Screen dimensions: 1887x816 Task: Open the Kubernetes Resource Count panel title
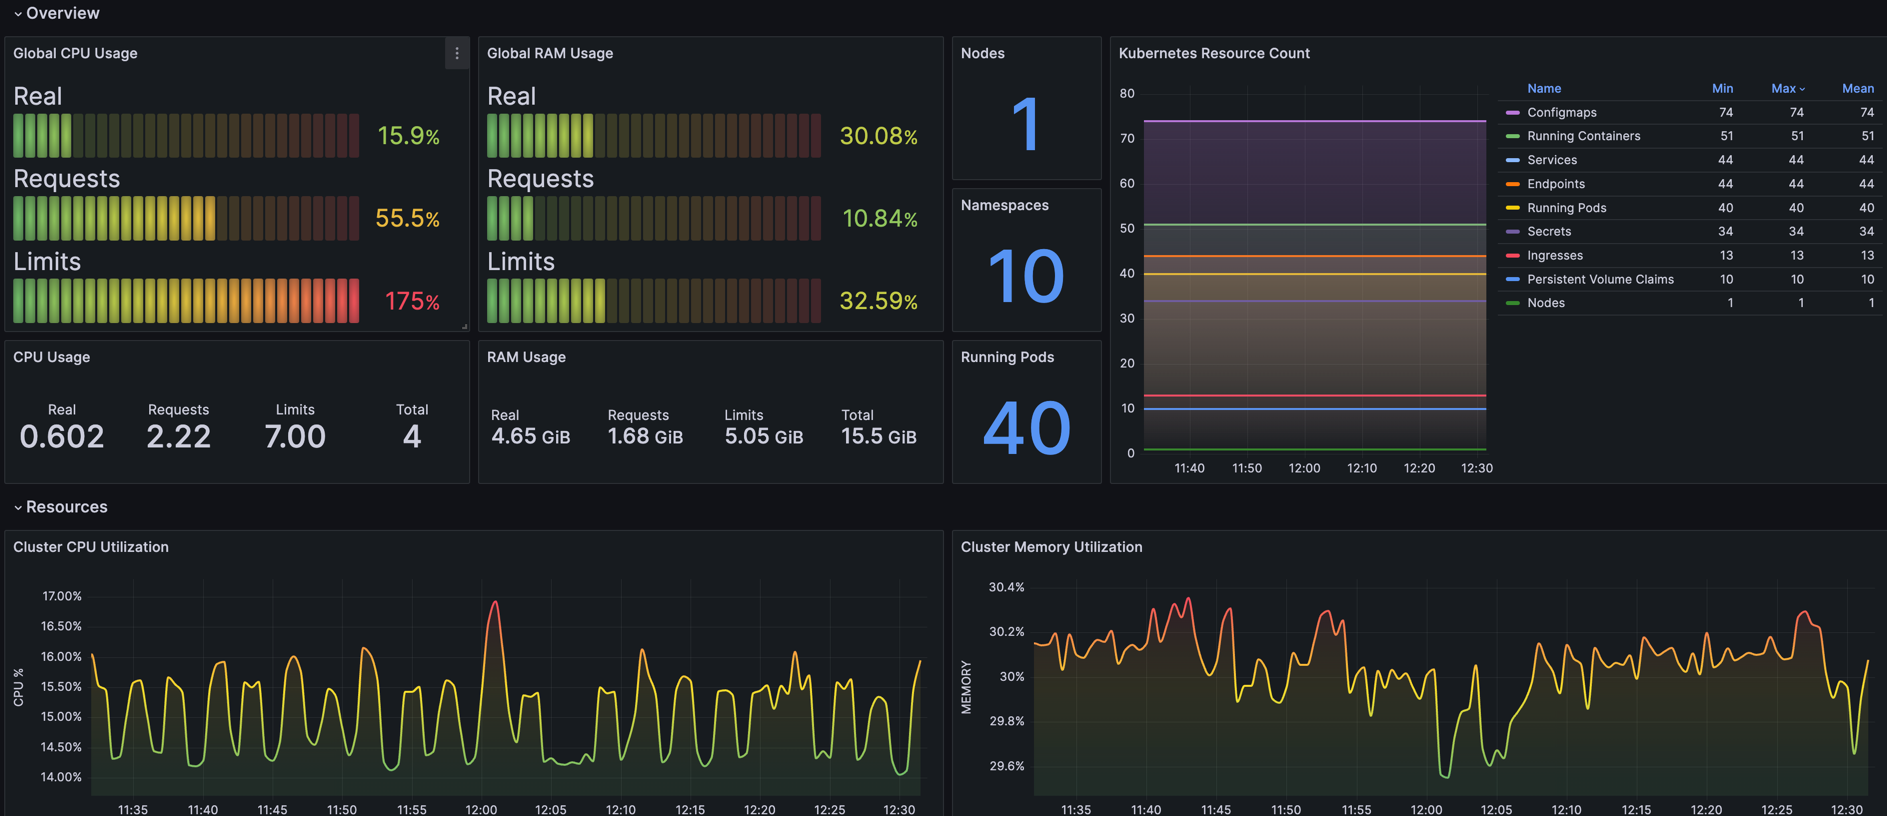[1213, 54]
